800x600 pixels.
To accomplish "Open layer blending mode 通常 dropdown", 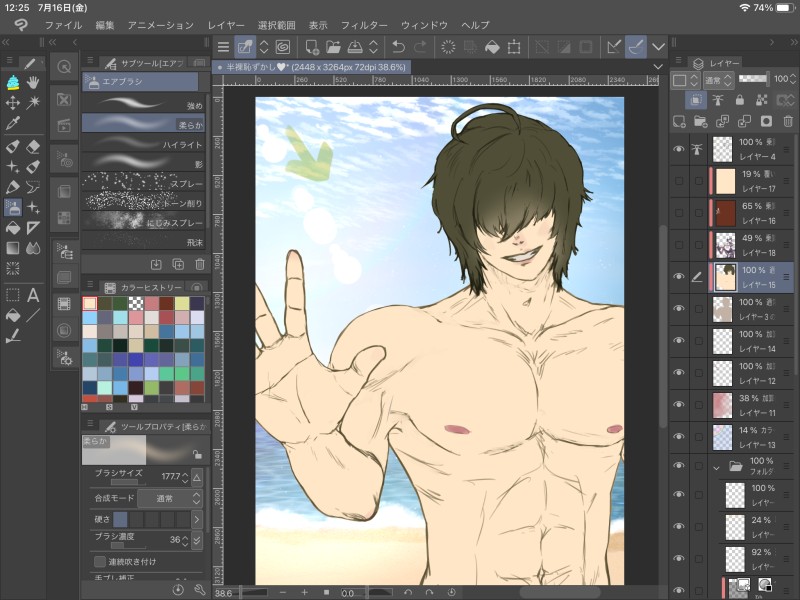I will coord(718,80).
